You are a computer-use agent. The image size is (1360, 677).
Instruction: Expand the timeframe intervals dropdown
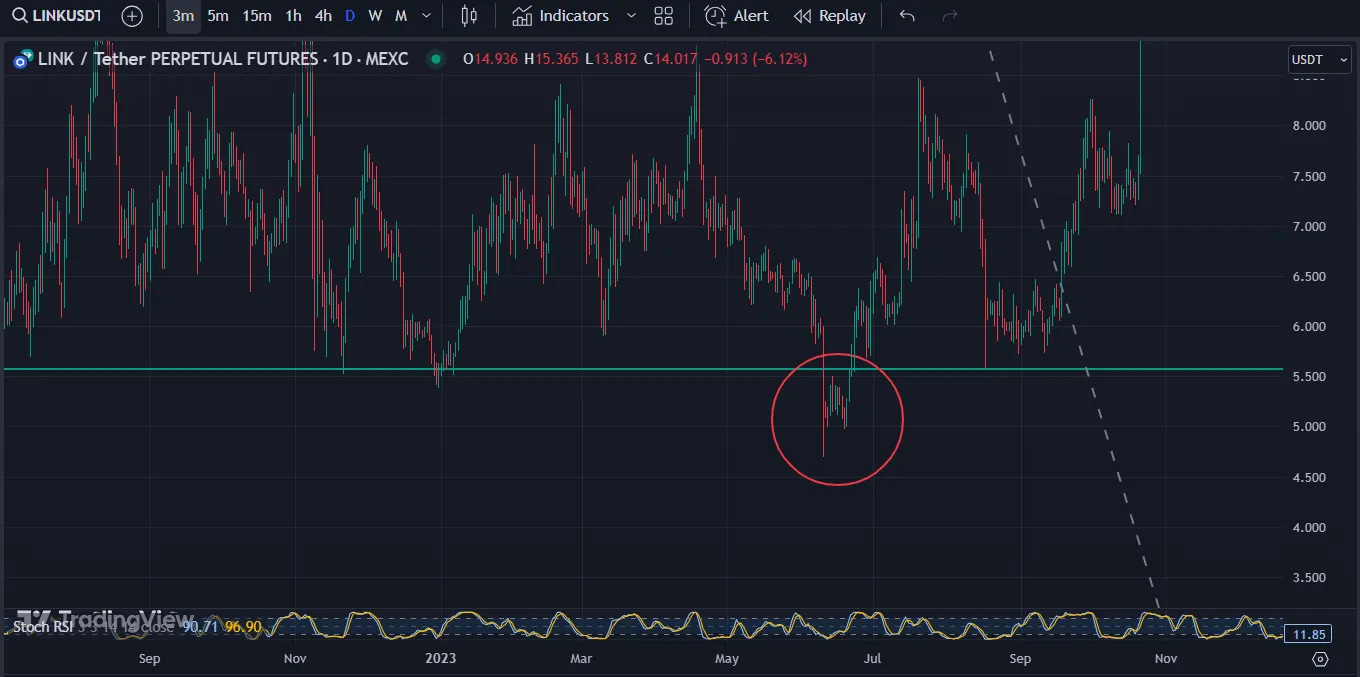[427, 16]
